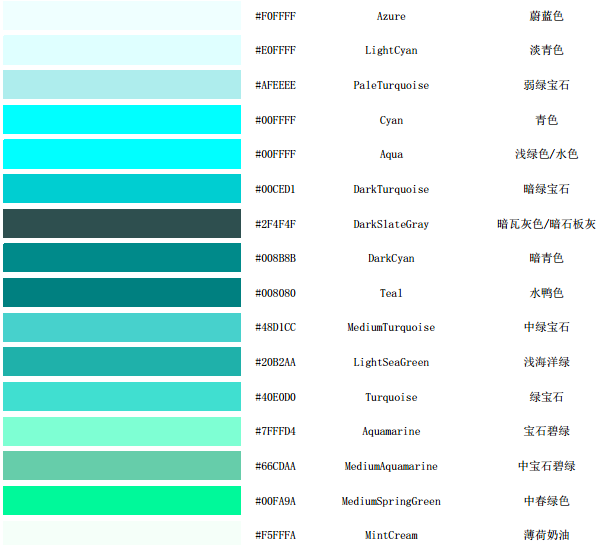Select the Chinese name 浅海洋绿
Image resolution: width=611 pixels, height=545 pixels.
[546, 362]
